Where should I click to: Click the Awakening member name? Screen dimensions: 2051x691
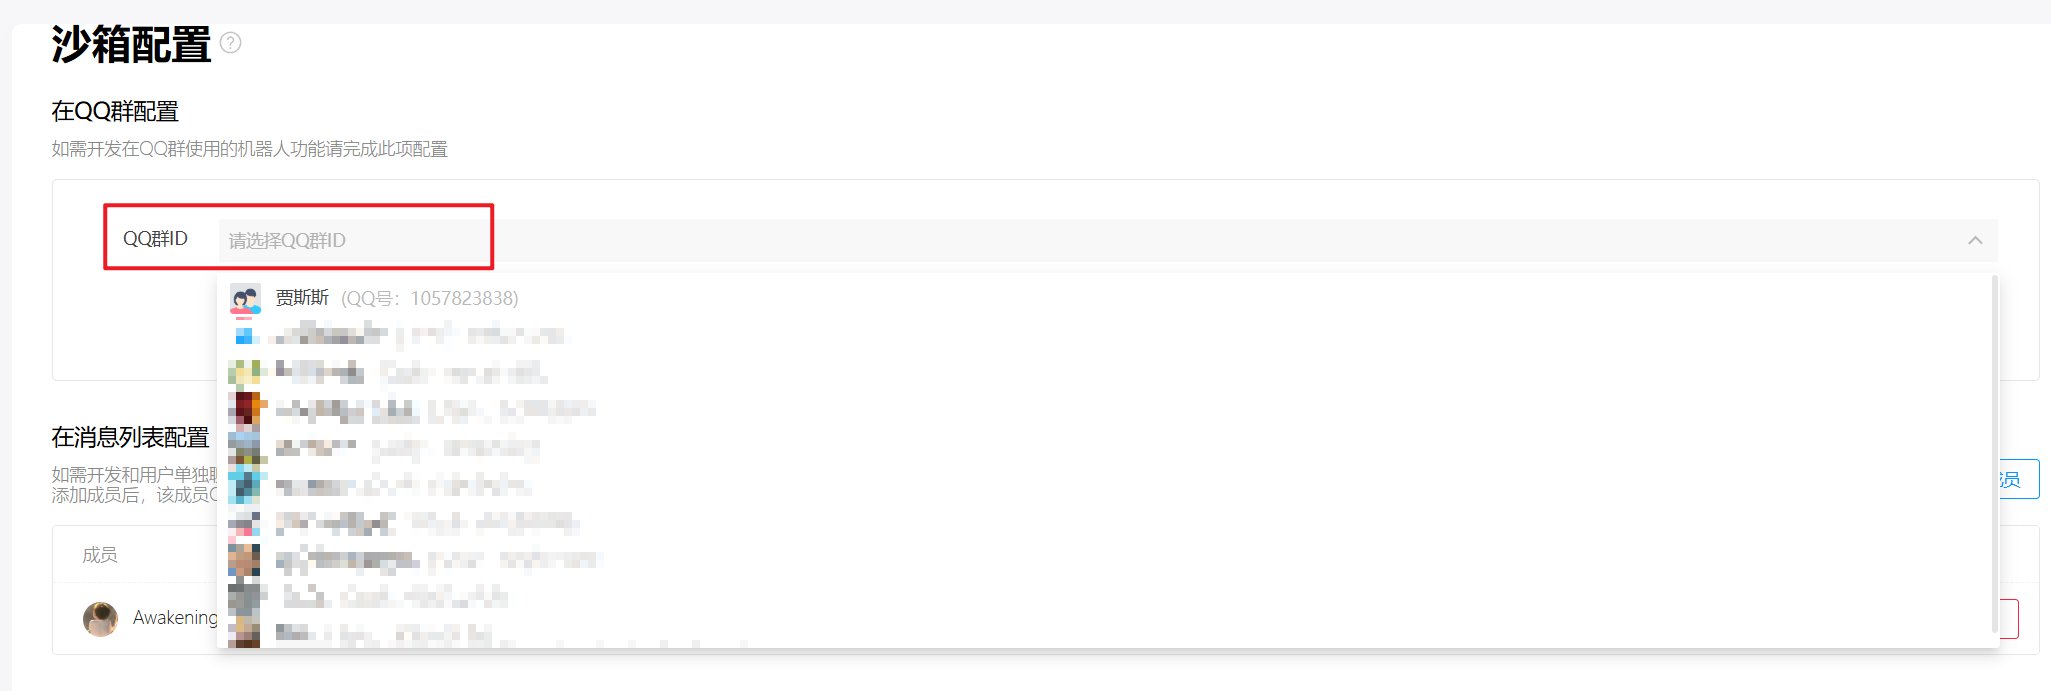175,618
